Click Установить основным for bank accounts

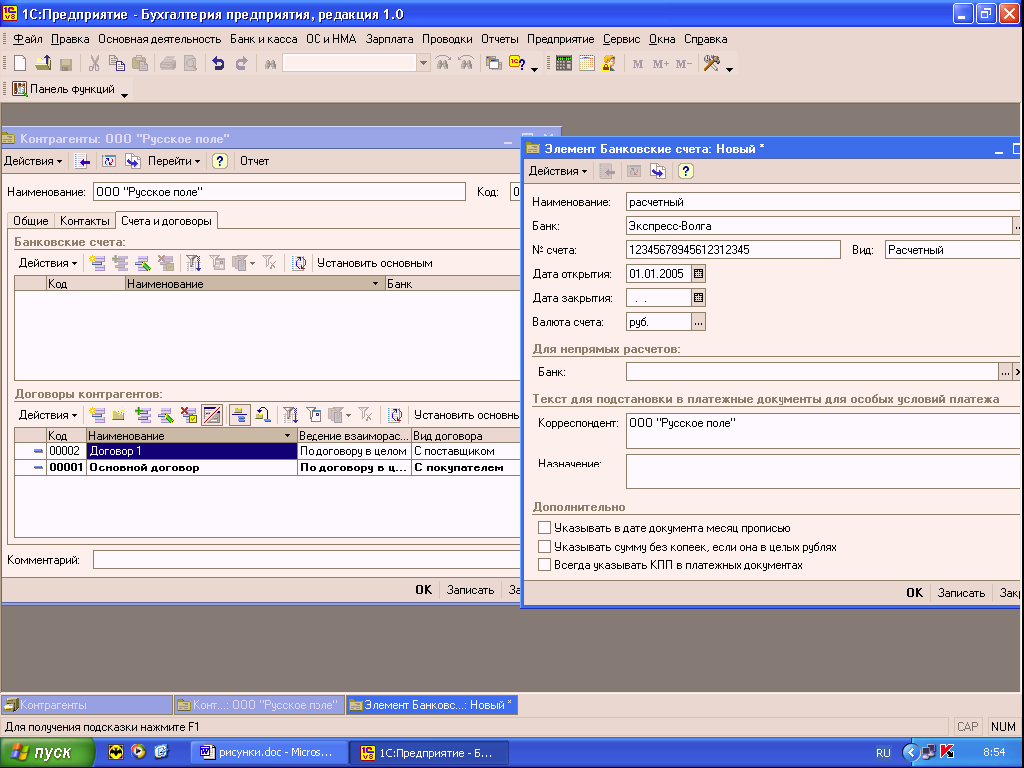[x=374, y=263]
